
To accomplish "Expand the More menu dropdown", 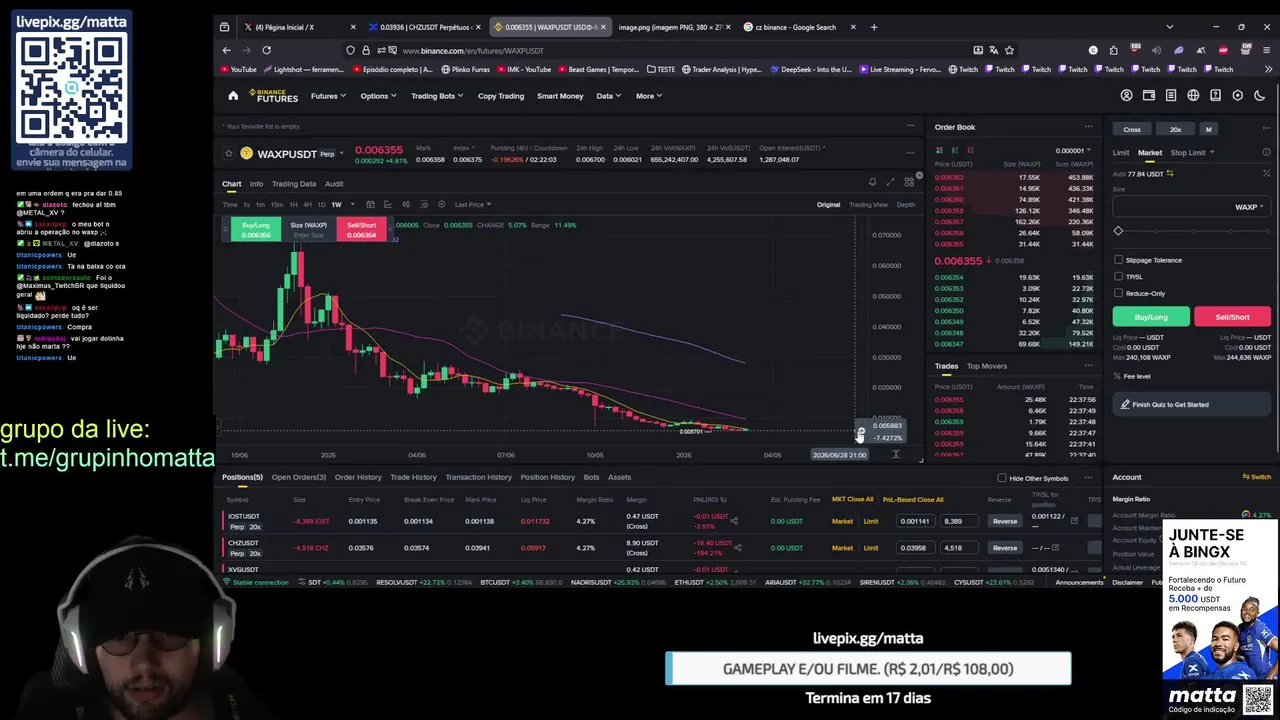I will [649, 96].
